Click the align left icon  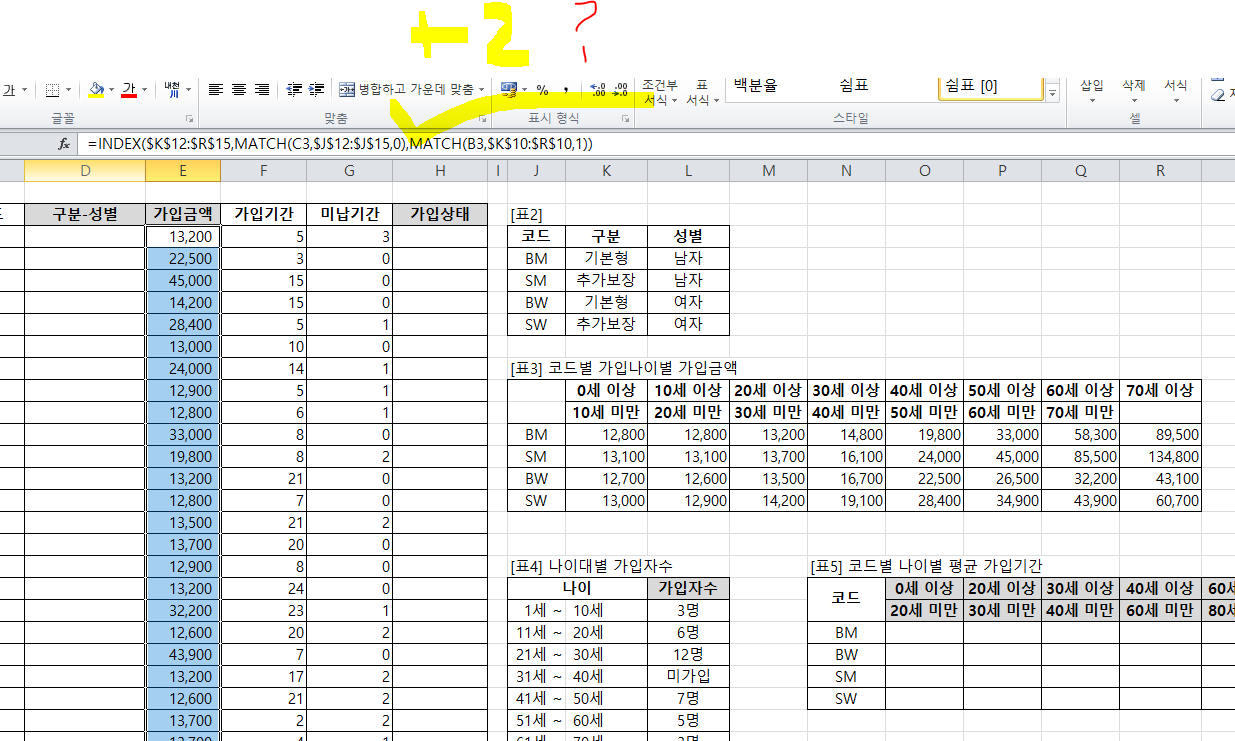[x=215, y=90]
